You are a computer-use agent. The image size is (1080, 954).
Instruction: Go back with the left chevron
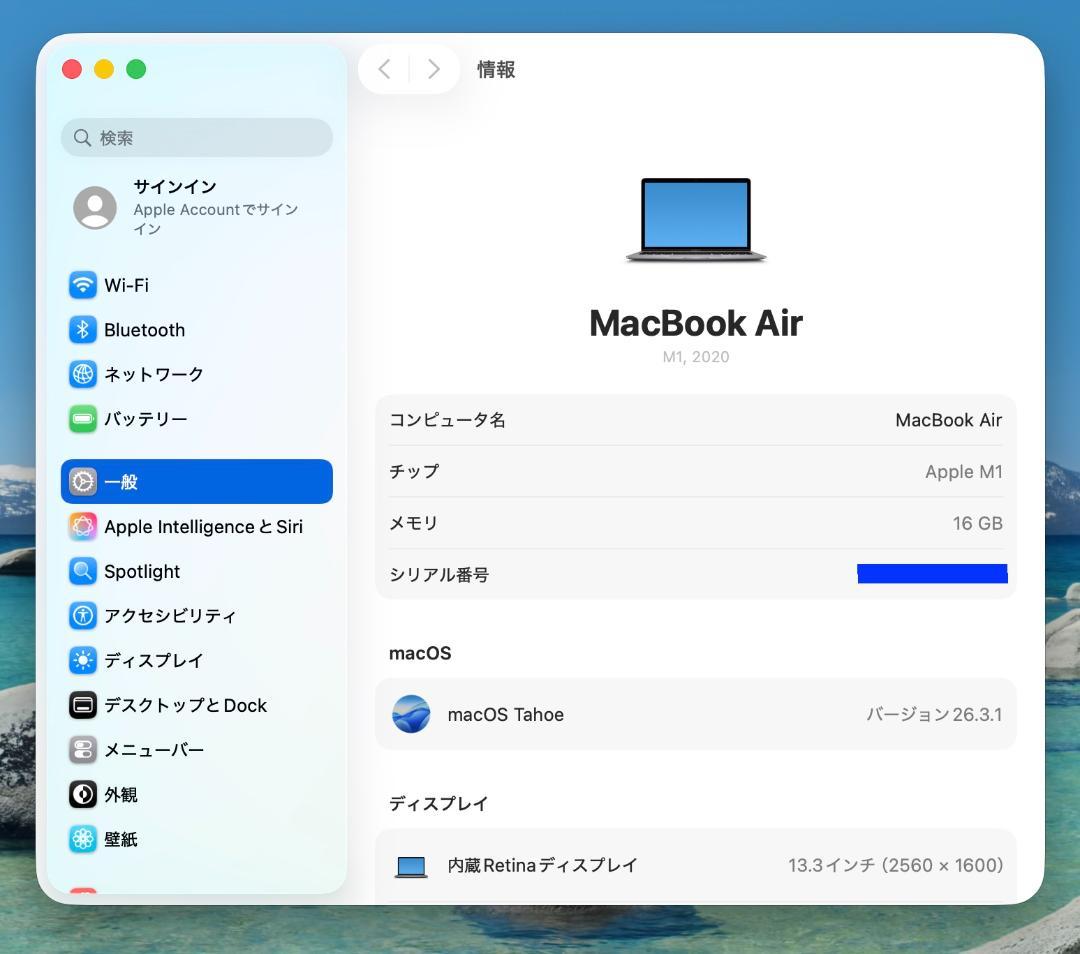[384, 69]
